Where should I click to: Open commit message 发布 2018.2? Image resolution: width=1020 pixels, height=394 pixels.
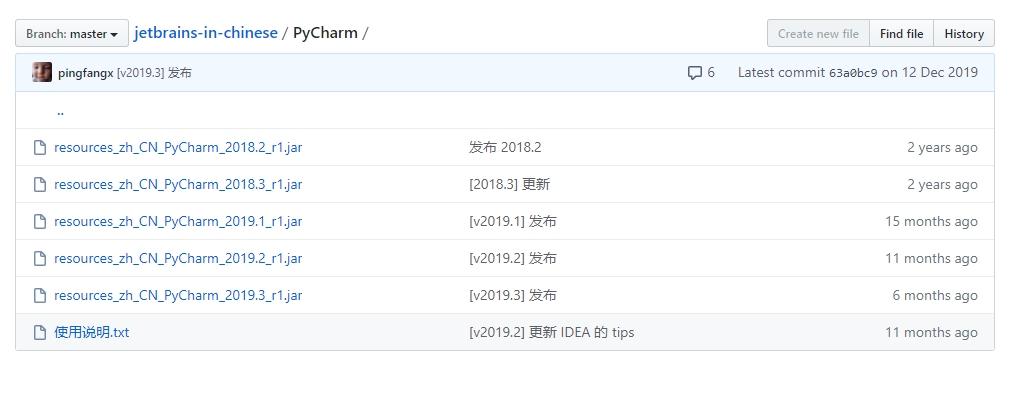coord(505,148)
